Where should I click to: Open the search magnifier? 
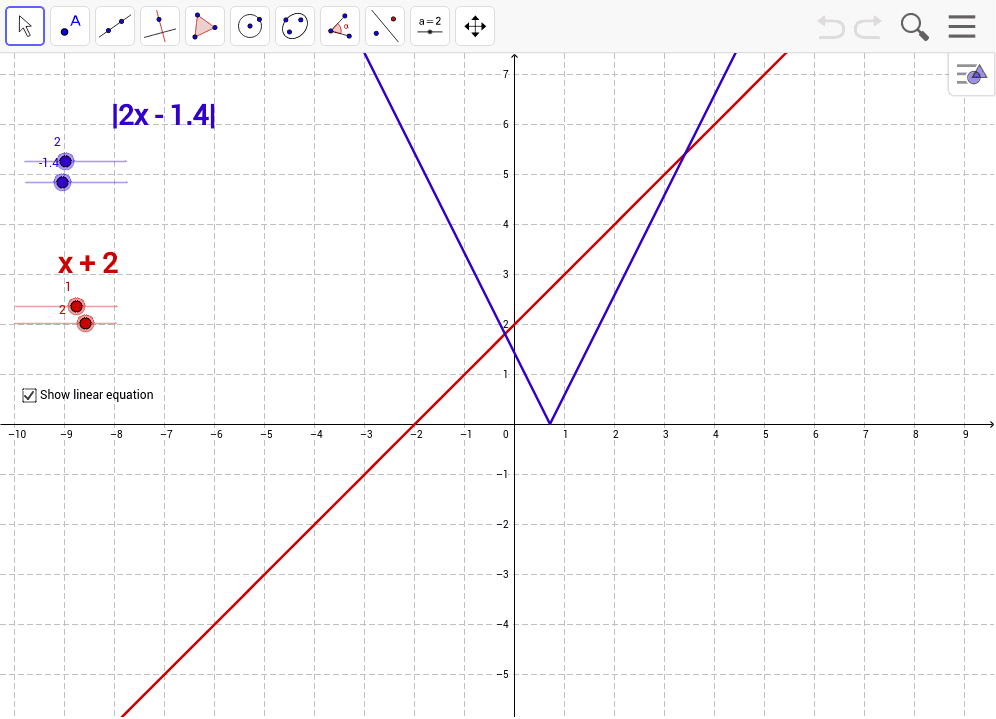(x=915, y=27)
